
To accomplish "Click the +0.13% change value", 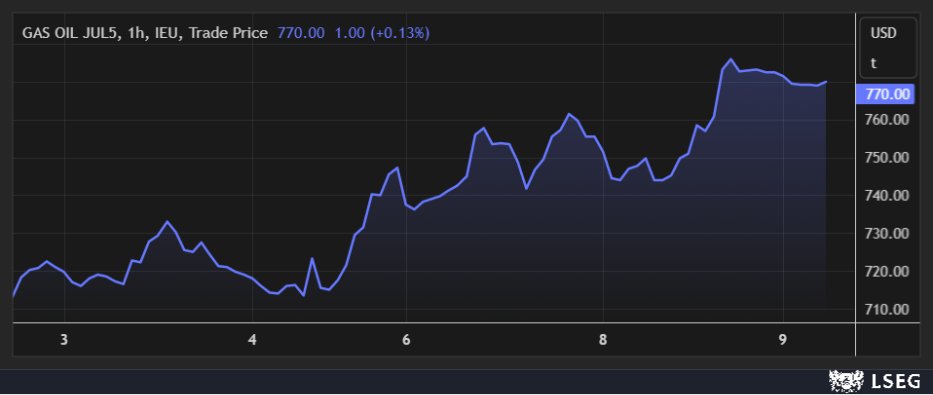I will pos(400,33).
